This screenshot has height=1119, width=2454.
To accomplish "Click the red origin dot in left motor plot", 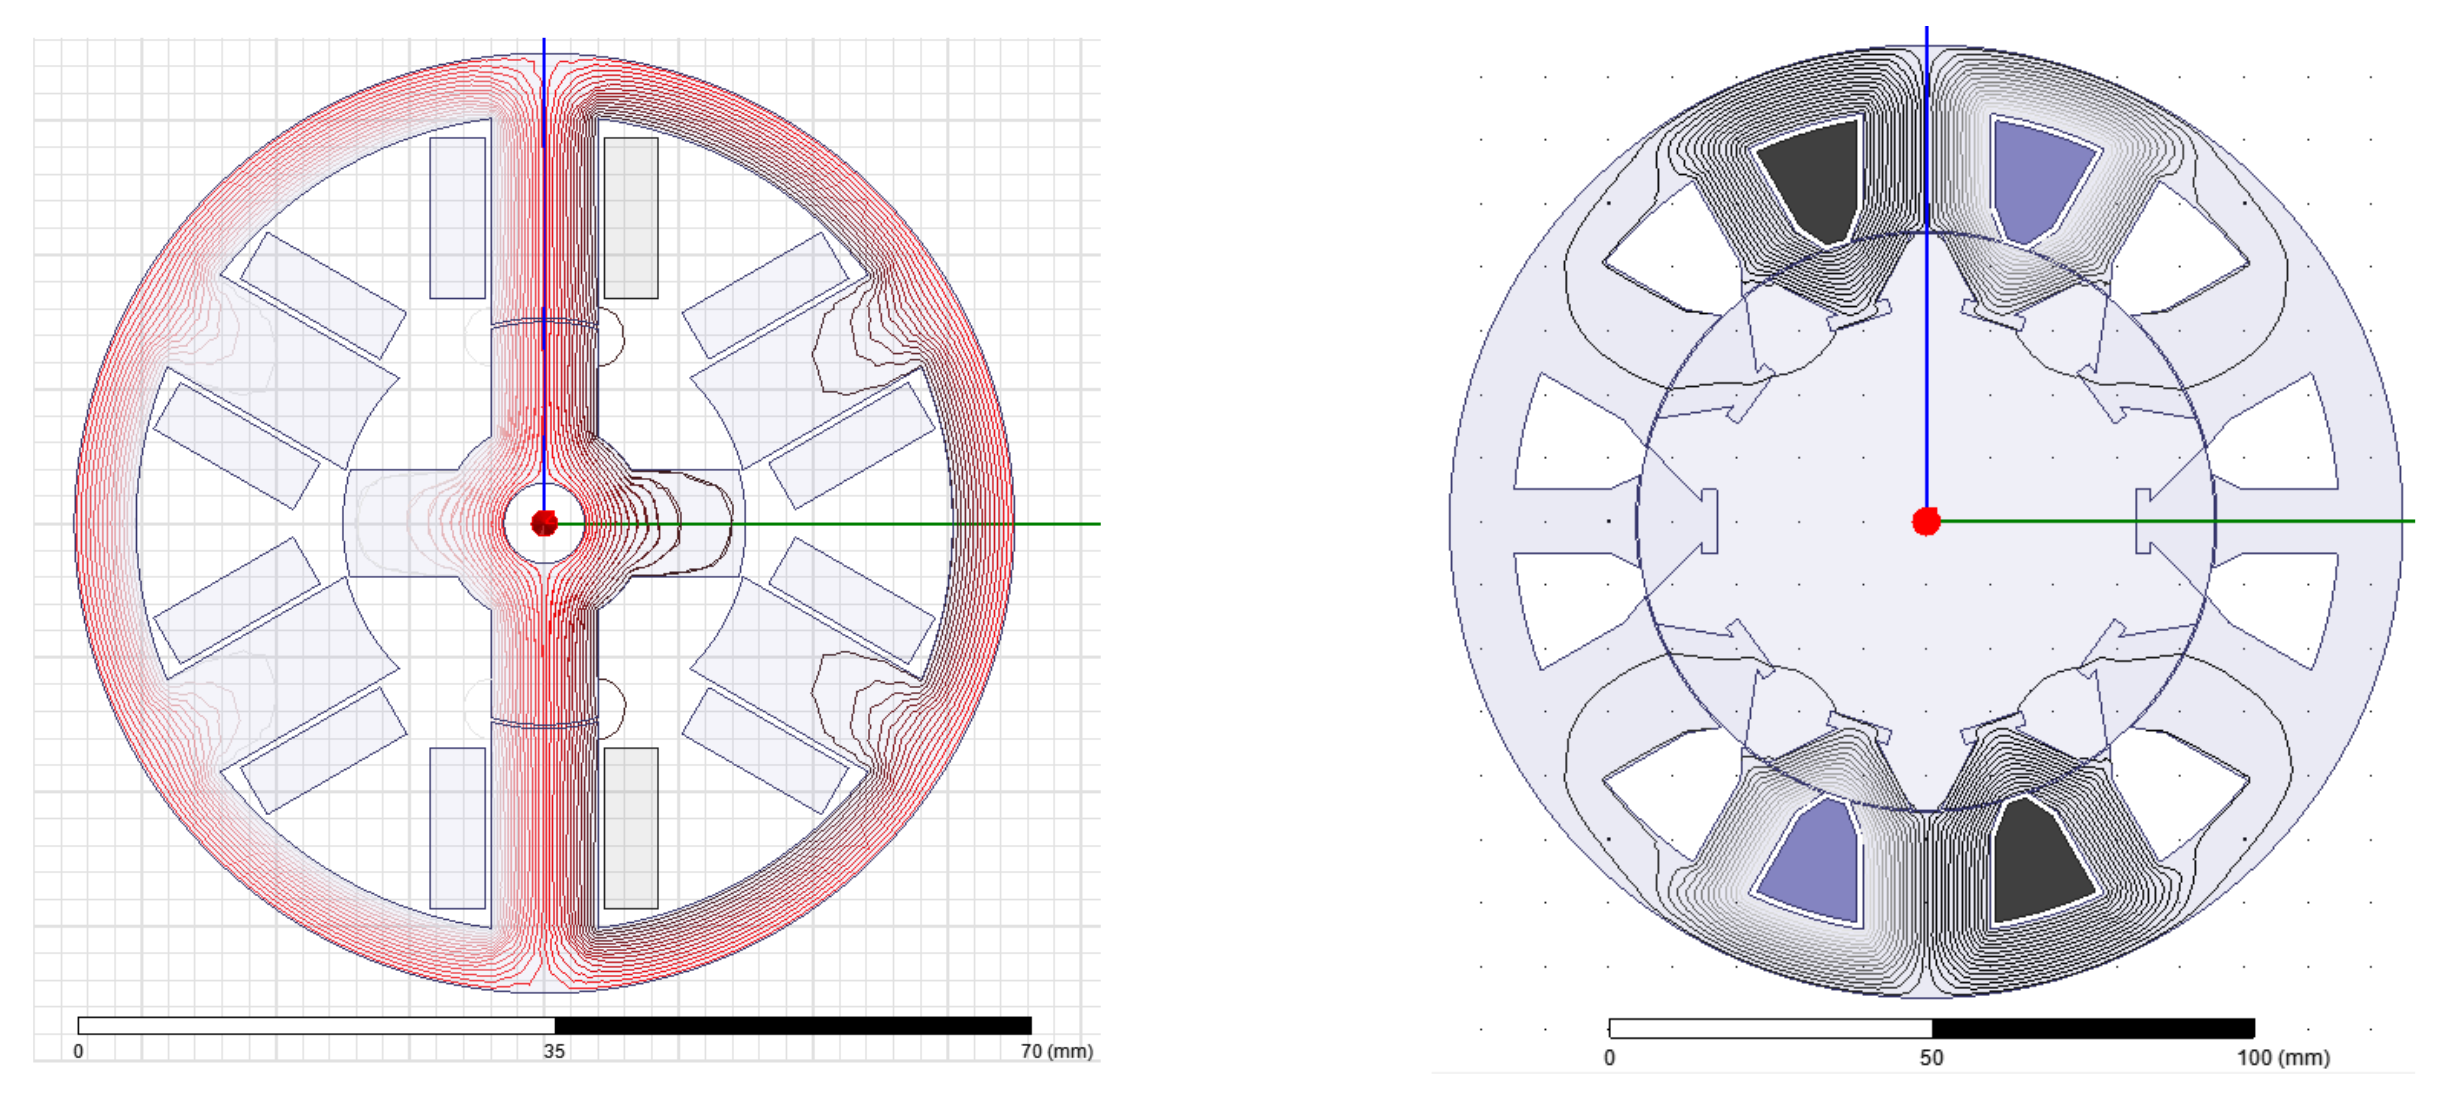I will pos(544,523).
